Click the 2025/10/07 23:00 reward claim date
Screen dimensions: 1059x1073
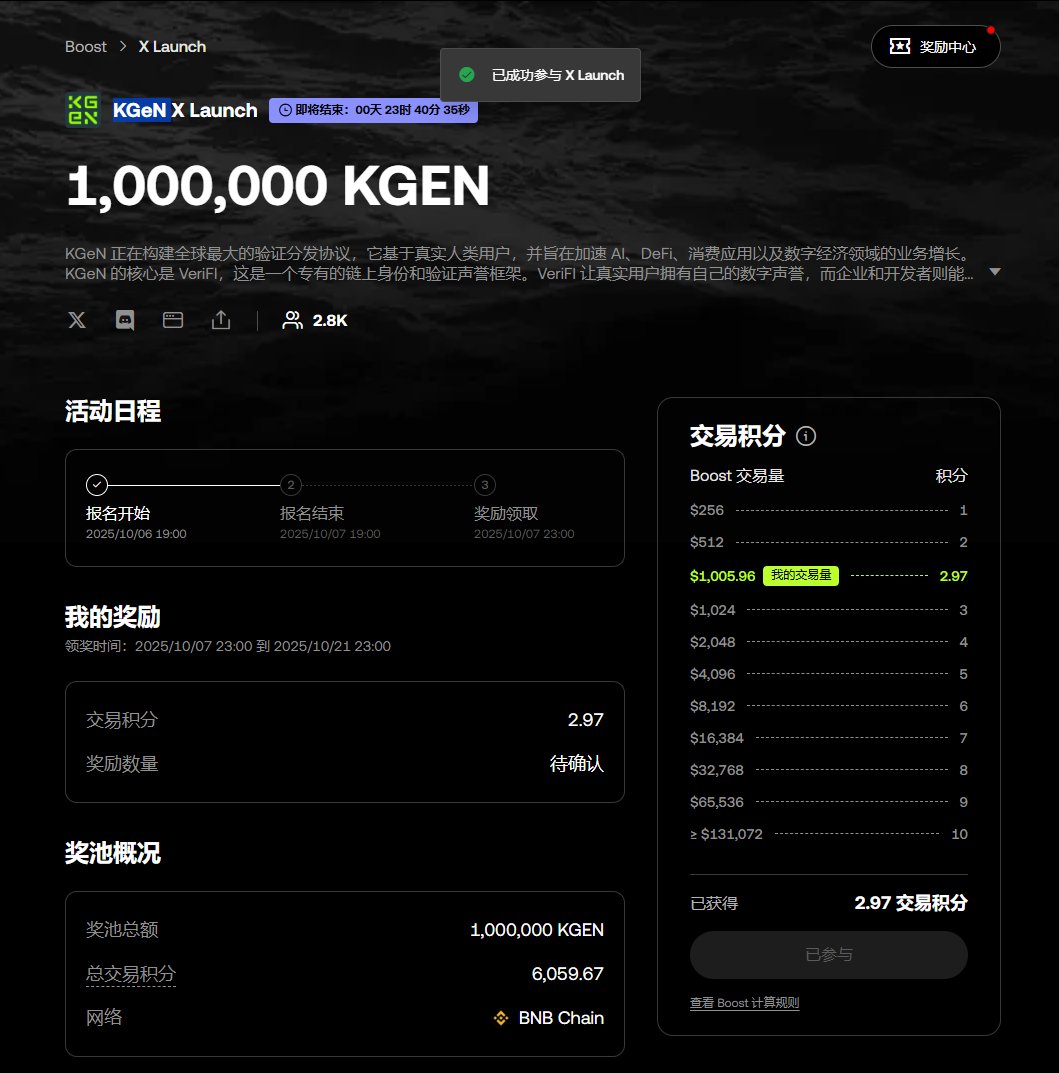point(524,534)
